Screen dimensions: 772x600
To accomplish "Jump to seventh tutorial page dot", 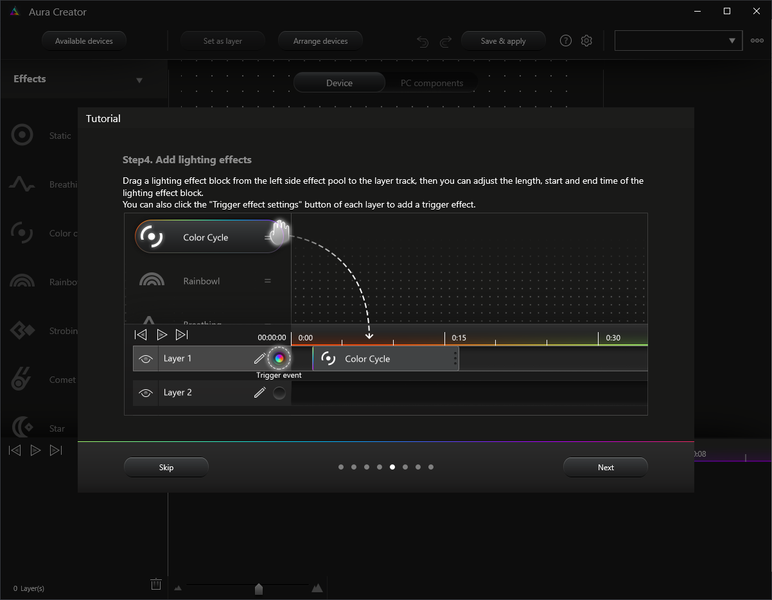I will click(418, 467).
